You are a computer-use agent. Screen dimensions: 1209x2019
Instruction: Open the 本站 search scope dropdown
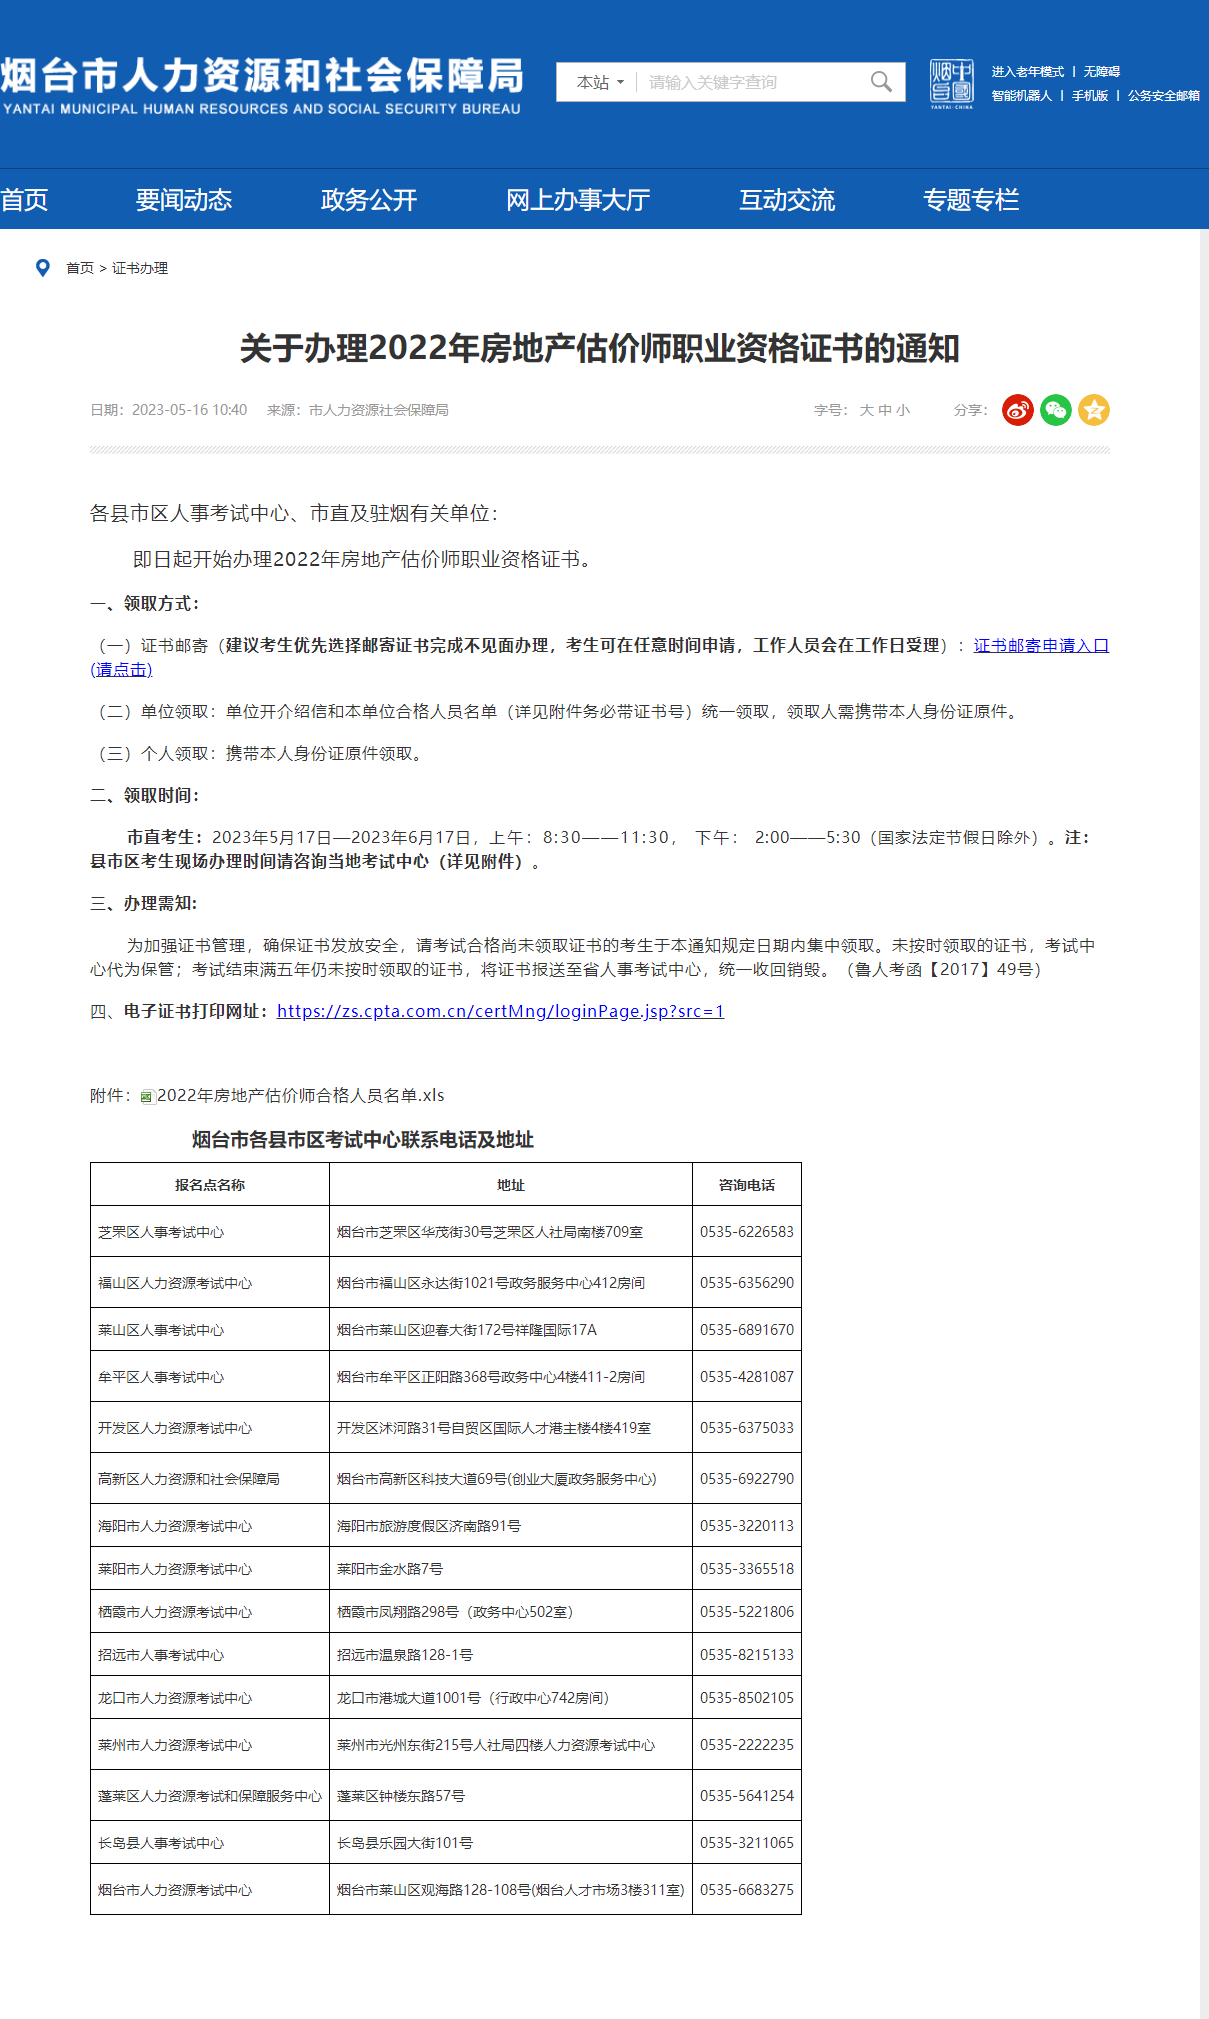(x=599, y=82)
